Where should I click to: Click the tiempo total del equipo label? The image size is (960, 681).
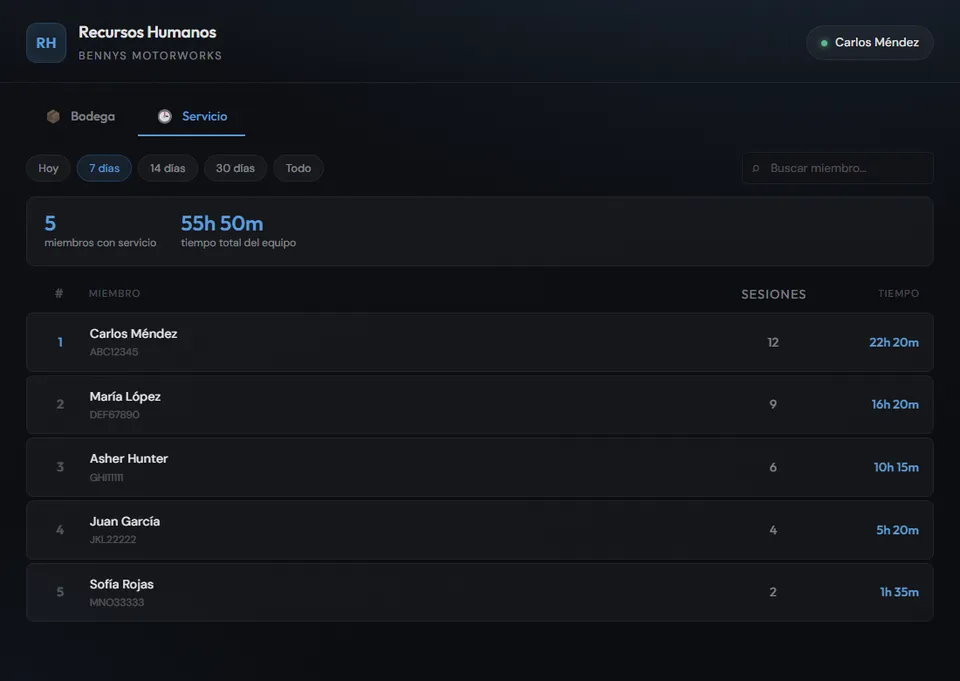click(x=239, y=243)
